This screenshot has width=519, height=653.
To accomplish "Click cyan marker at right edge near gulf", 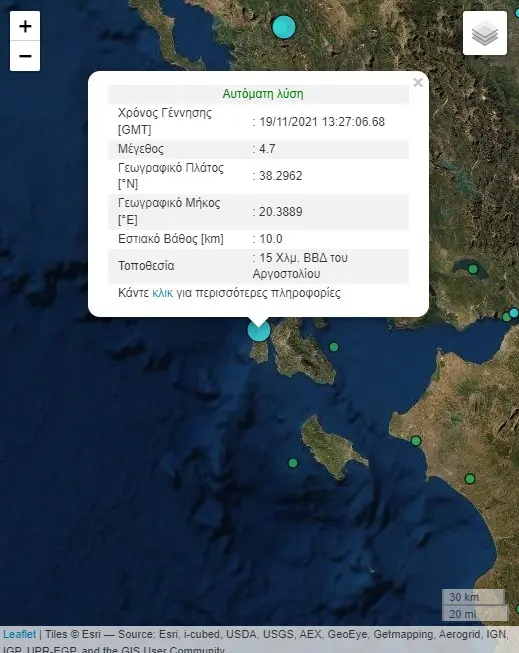I will click(514, 313).
